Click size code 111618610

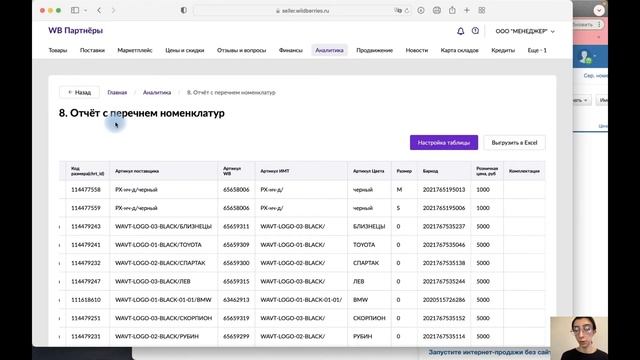click(86, 300)
